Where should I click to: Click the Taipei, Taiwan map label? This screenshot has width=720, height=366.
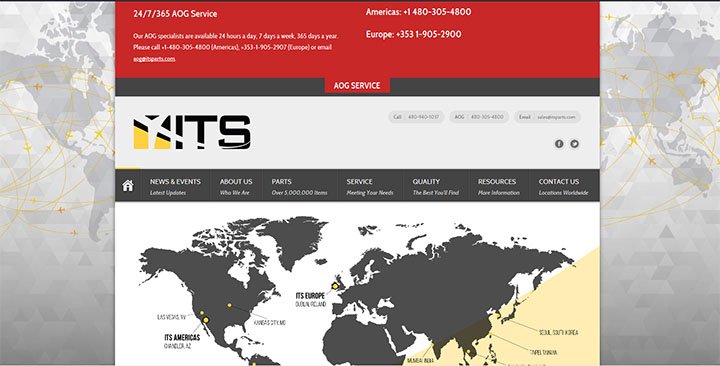click(543, 353)
